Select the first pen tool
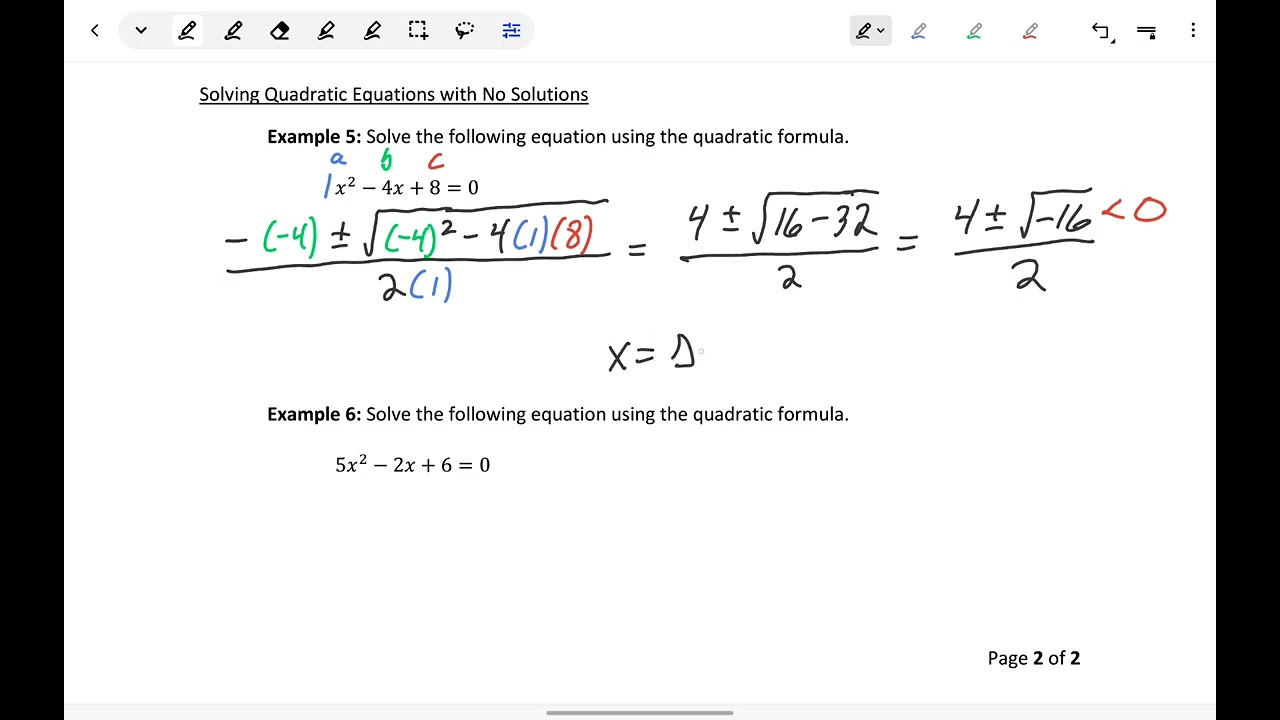1280x720 pixels. pyautogui.click(x=187, y=31)
